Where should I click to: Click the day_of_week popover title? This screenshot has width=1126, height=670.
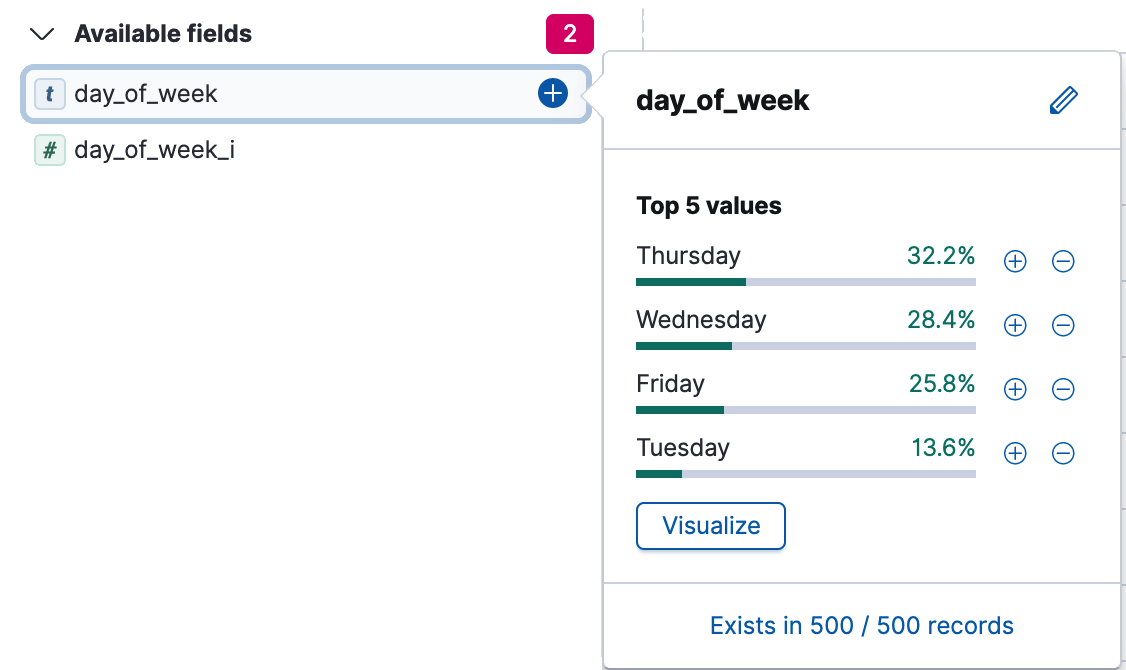pos(723,100)
